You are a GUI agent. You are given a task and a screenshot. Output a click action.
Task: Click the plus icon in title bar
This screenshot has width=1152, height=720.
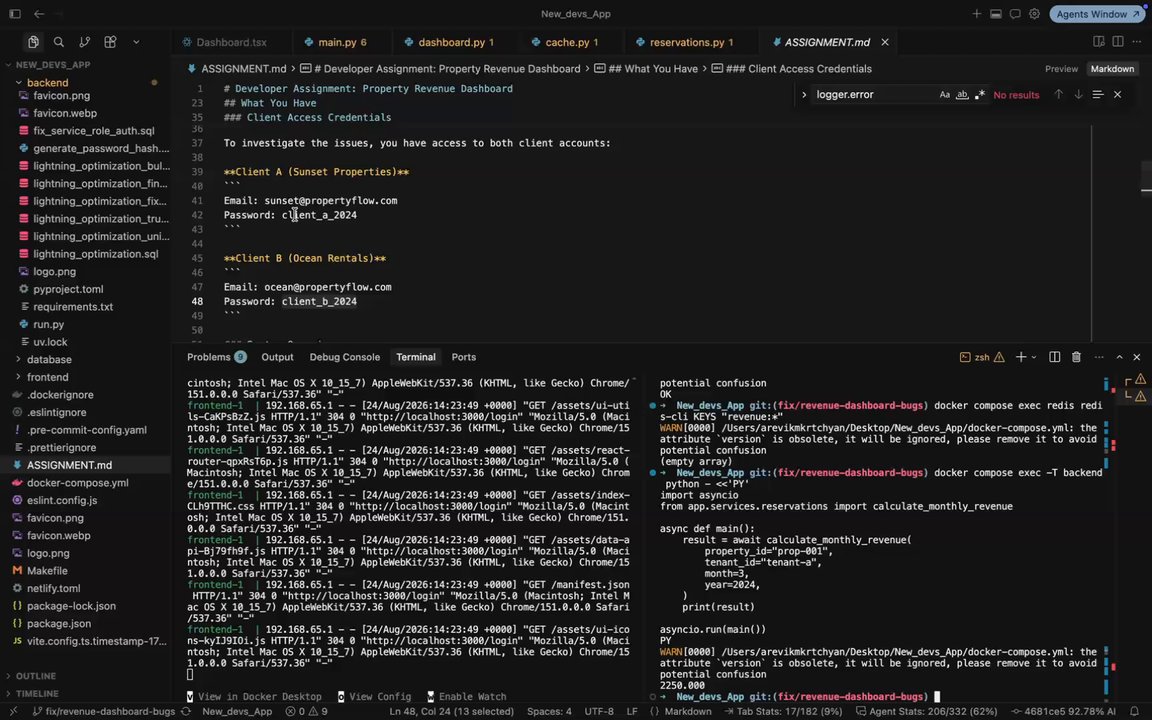coord(976,14)
